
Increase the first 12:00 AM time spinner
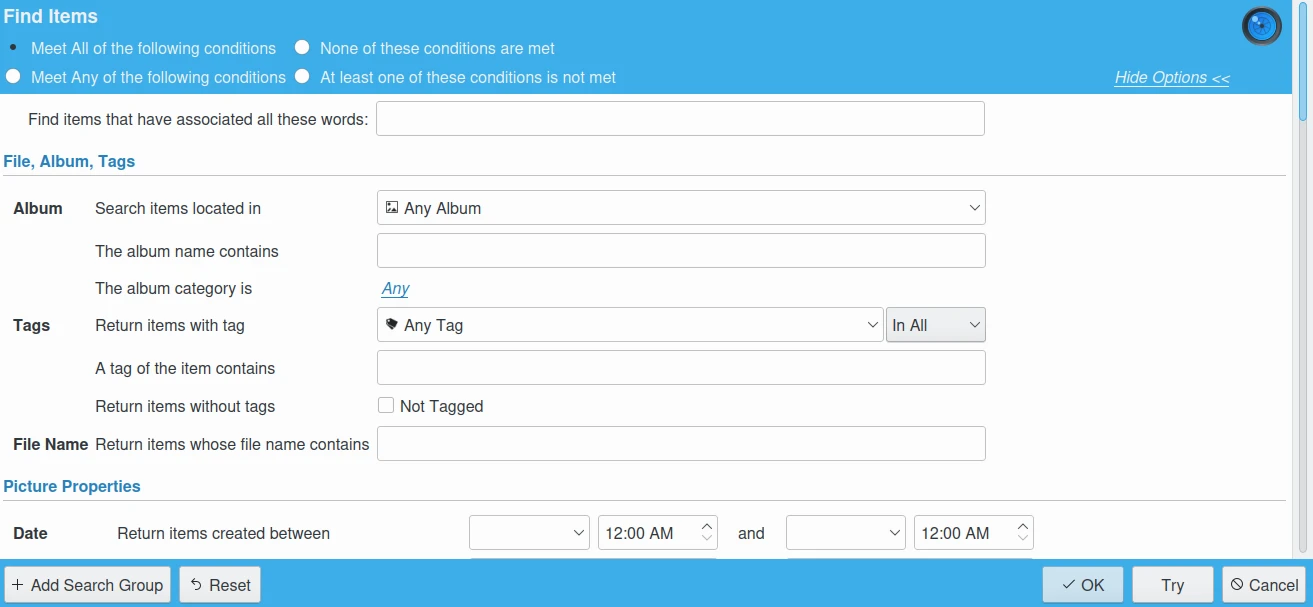click(x=707, y=526)
